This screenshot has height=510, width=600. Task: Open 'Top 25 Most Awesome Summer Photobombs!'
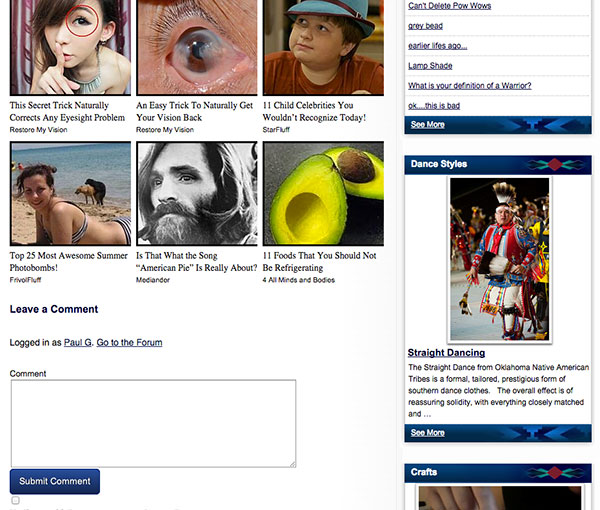click(x=68, y=262)
